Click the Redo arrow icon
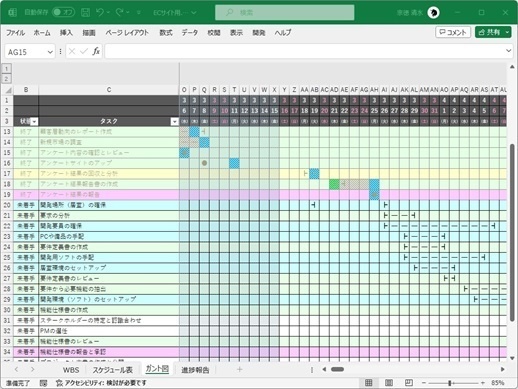Image resolution: width=518 pixels, height=389 pixels. point(119,12)
